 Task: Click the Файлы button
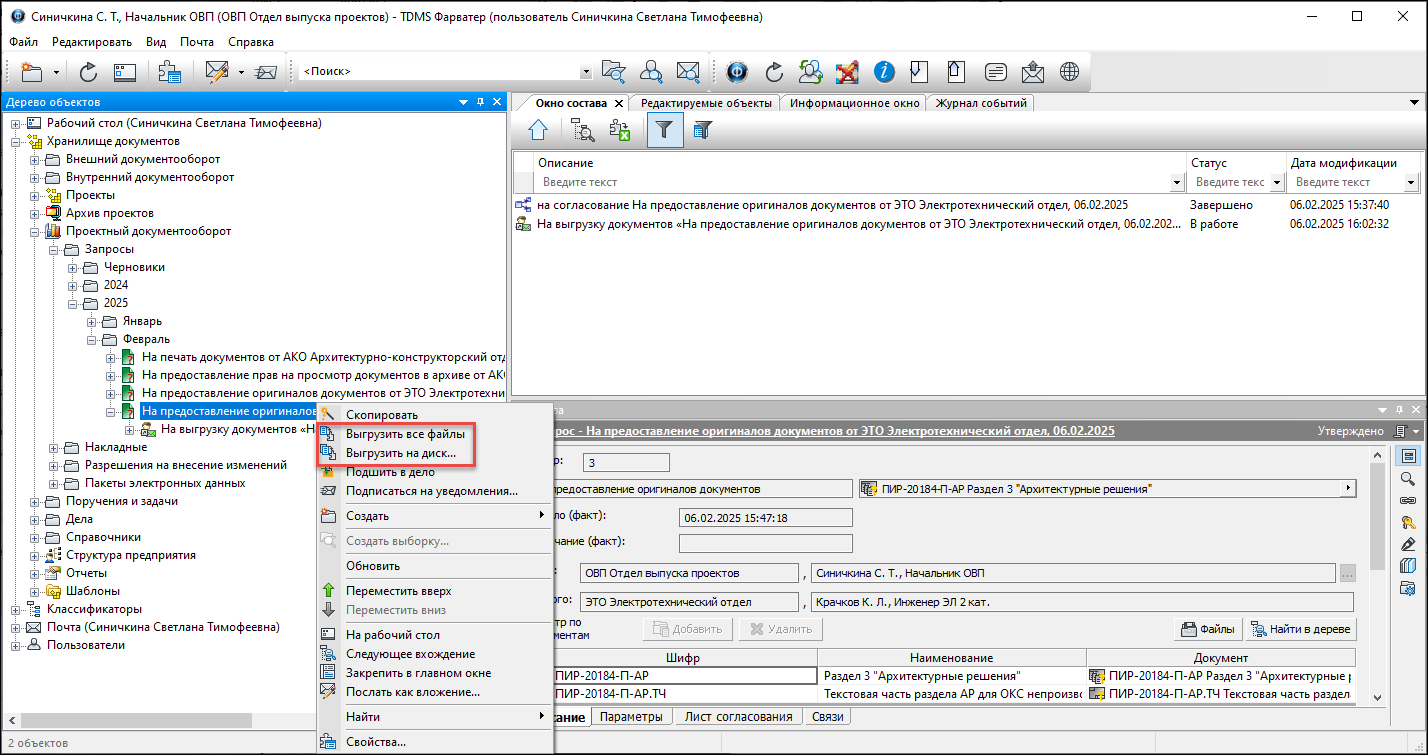[1207, 629]
